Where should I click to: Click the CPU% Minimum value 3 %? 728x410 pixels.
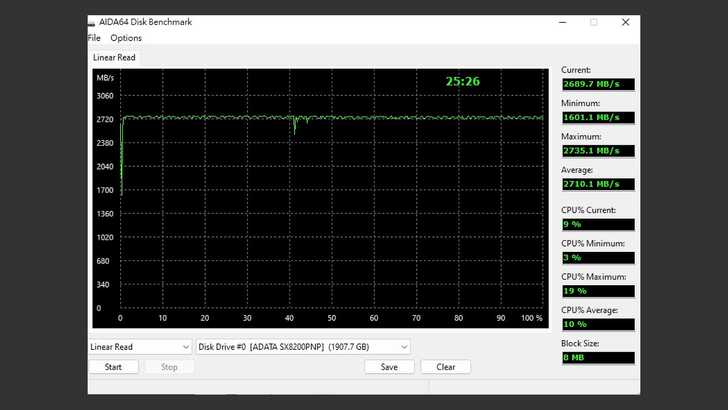(x=598, y=258)
